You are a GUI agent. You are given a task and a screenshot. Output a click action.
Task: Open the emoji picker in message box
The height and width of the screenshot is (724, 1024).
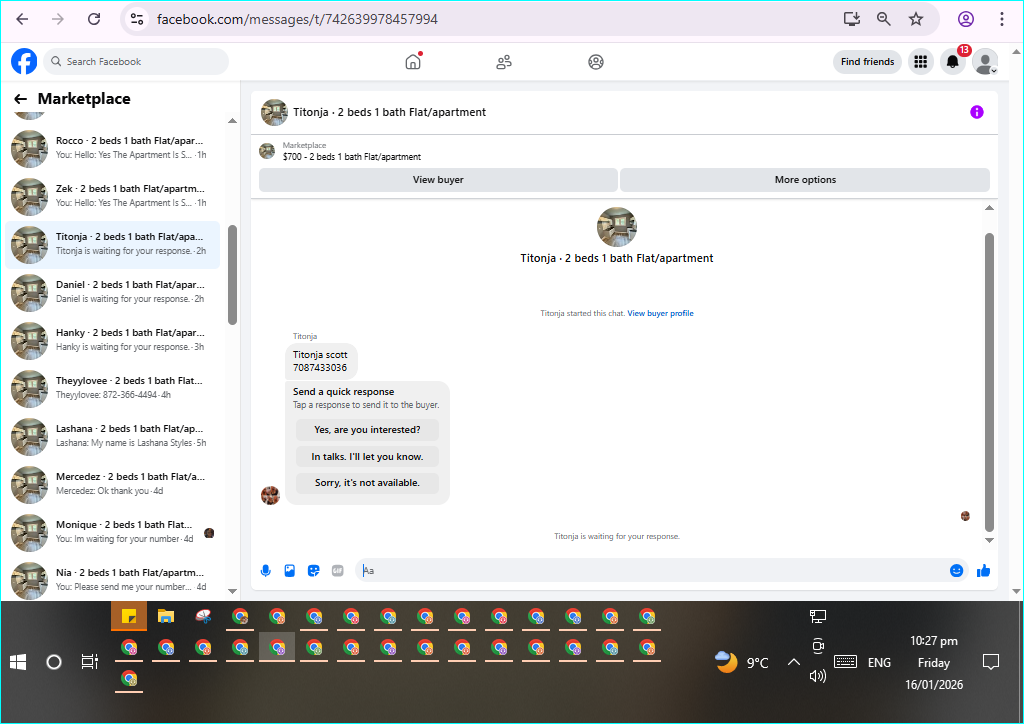(x=956, y=571)
